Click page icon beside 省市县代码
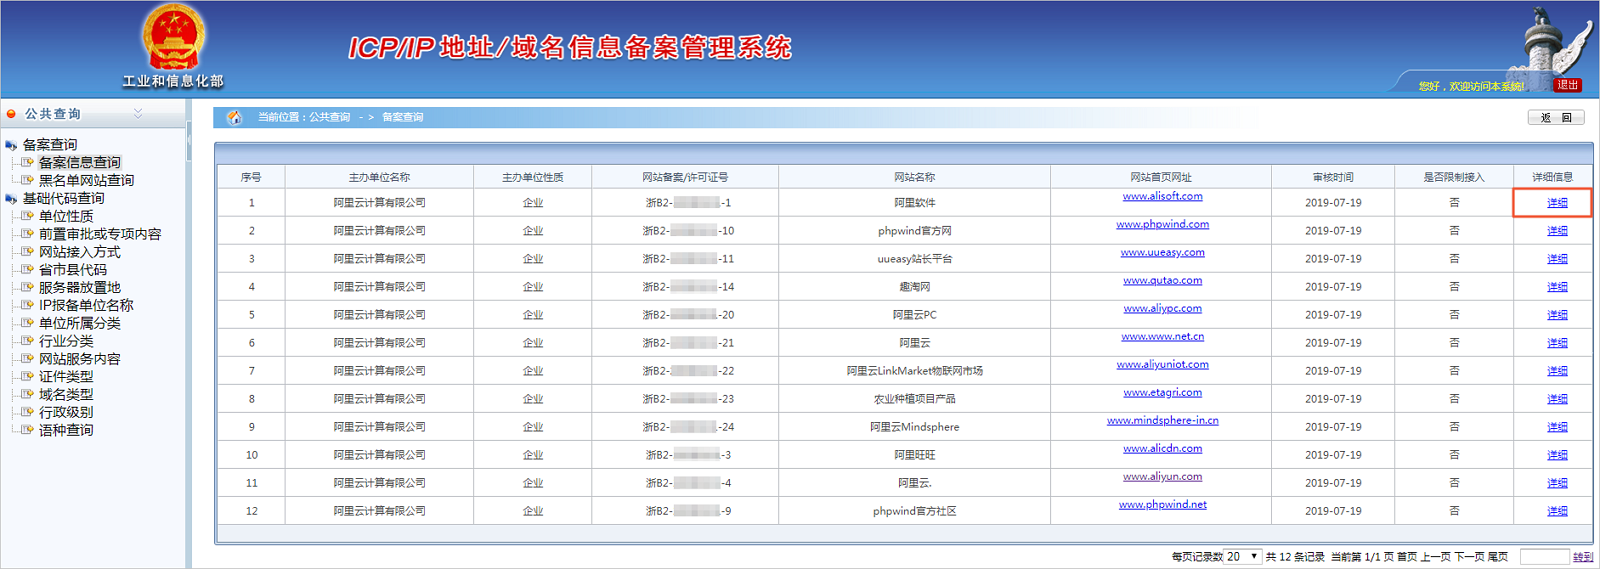Viewport: 1600px width, 569px height. click(x=27, y=269)
